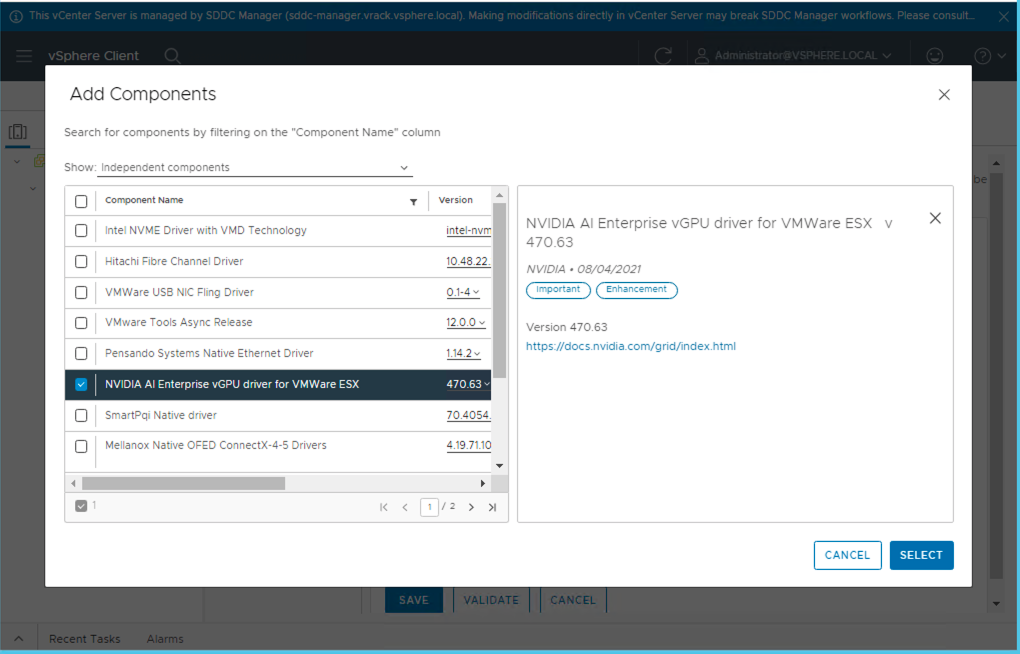Click scroll-left arrow of components table
Viewport: 1020px width, 654px height.
click(73, 484)
